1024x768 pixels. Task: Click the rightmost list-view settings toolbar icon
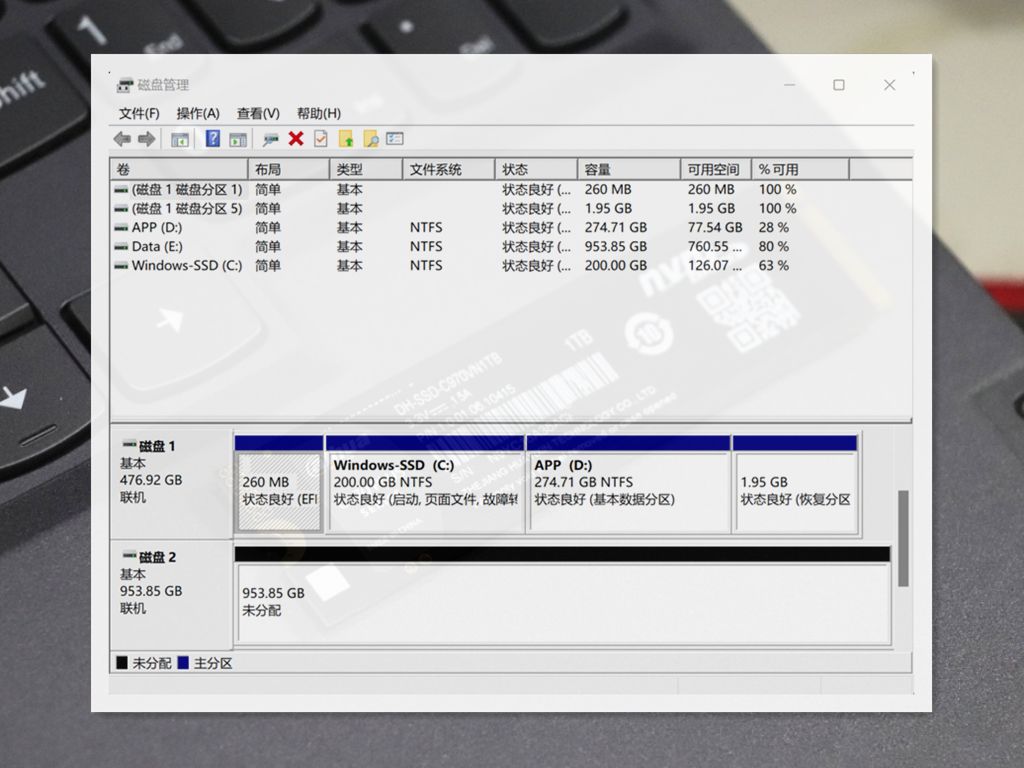395,138
